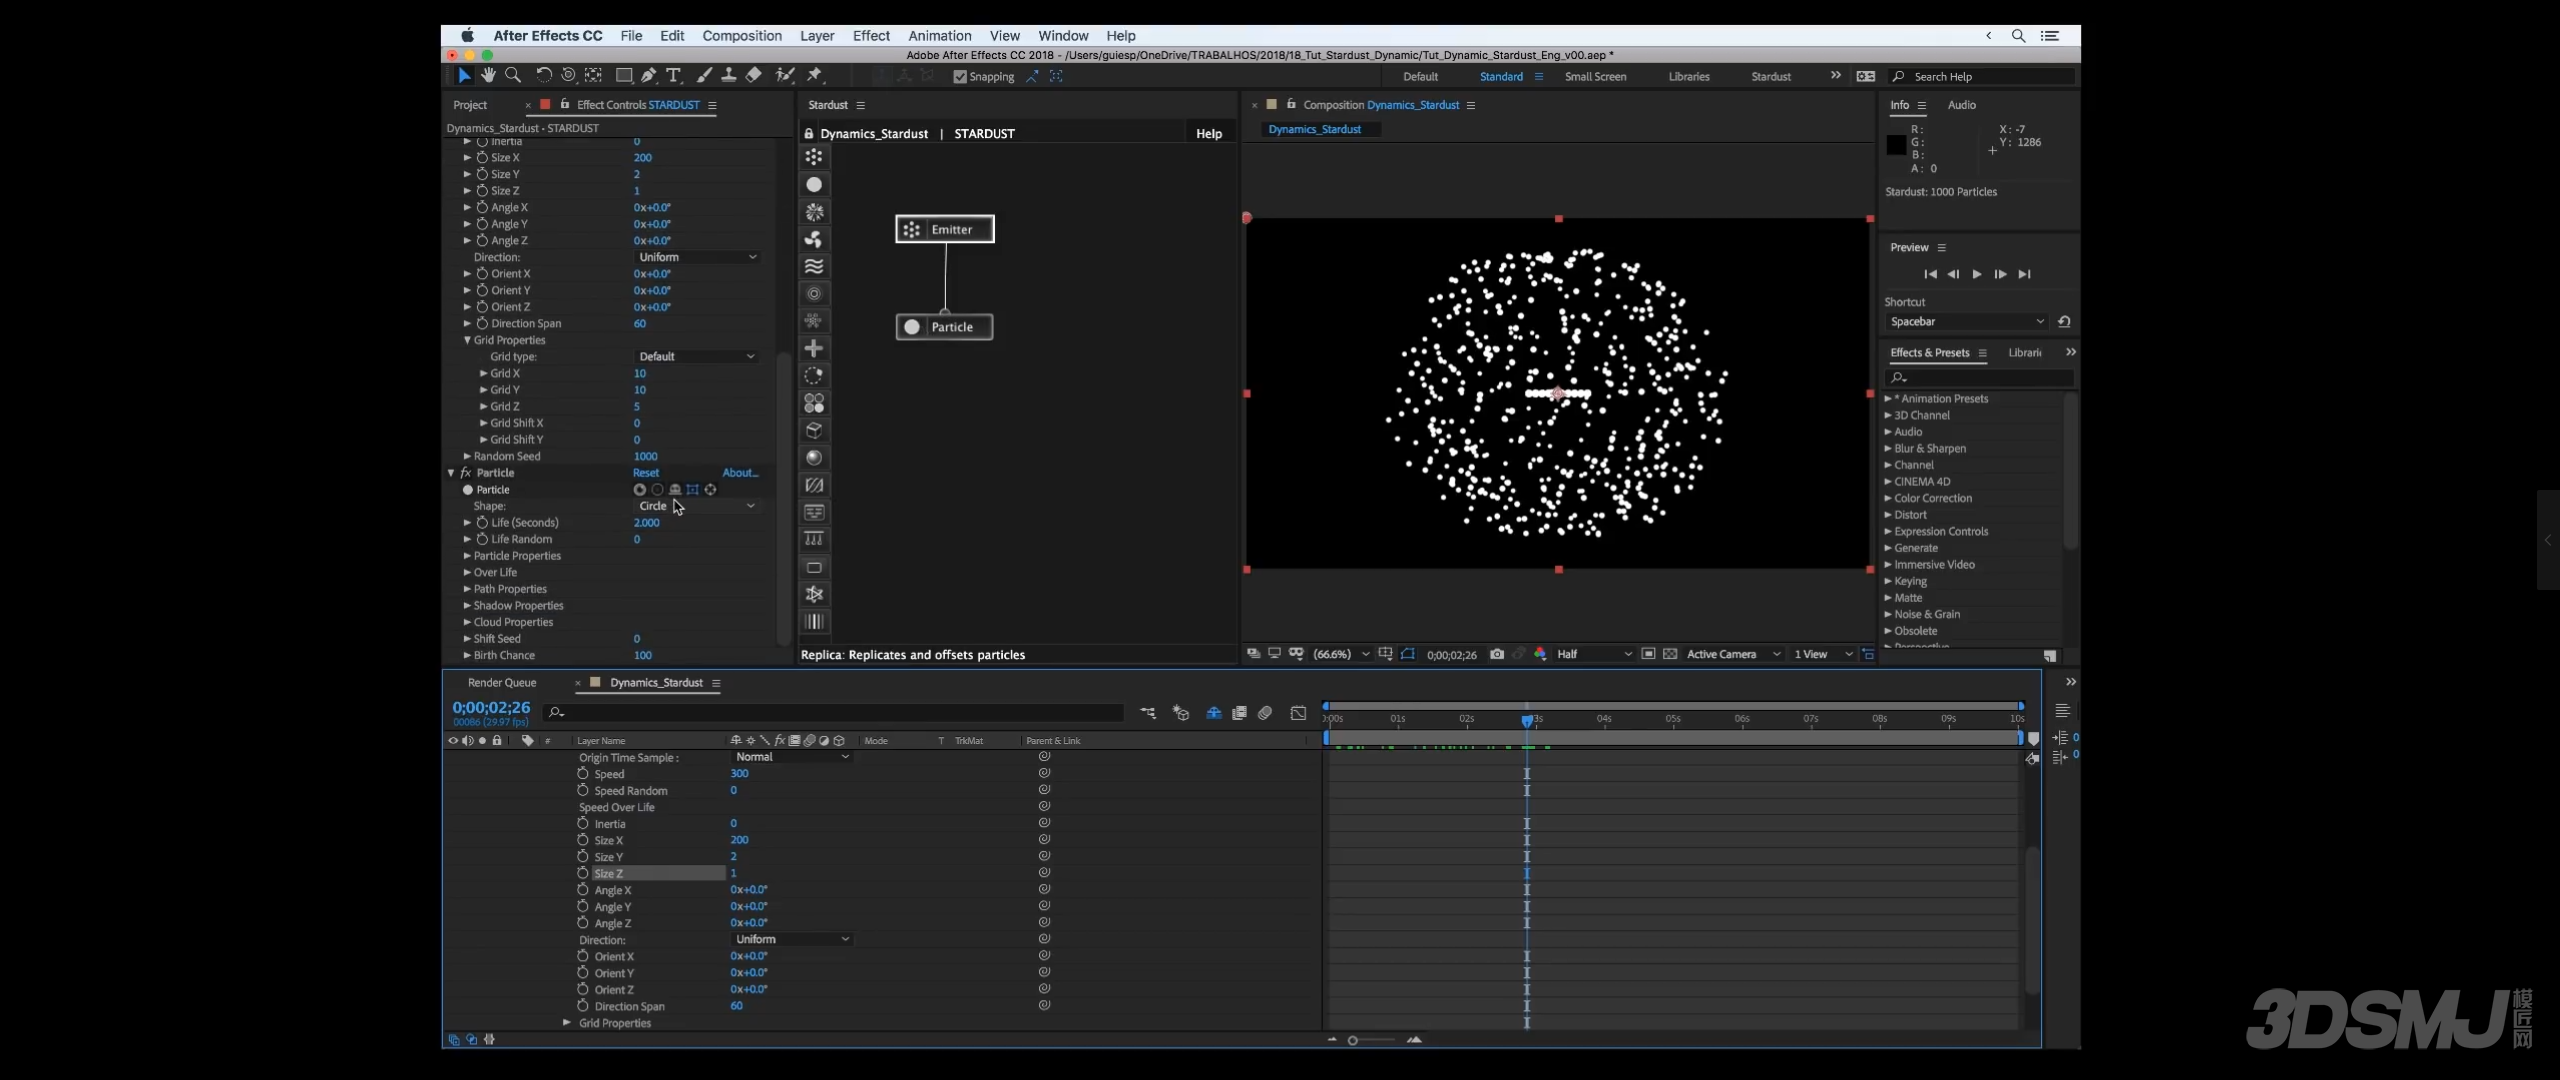Viewport: 2560px width, 1080px height.
Task: Switch to the Small Screen workspace
Action: point(1595,77)
